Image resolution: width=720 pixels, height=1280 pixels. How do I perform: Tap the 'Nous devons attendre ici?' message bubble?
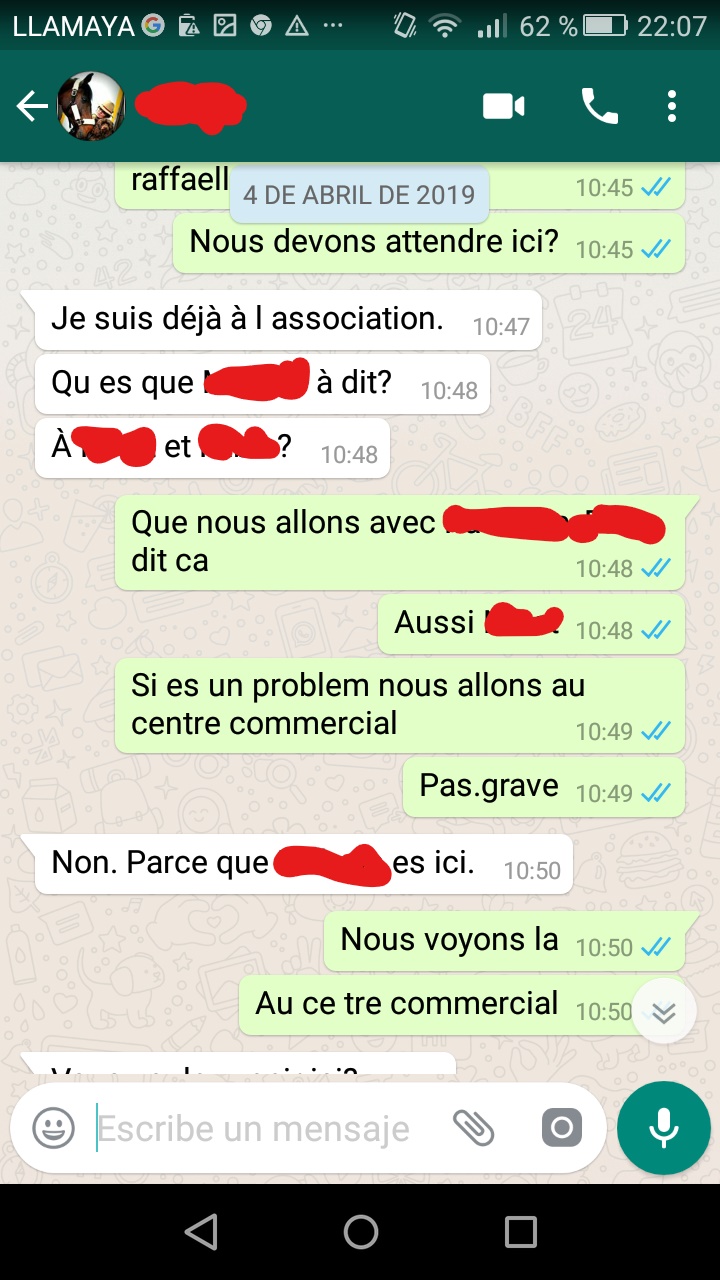click(429, 243)
